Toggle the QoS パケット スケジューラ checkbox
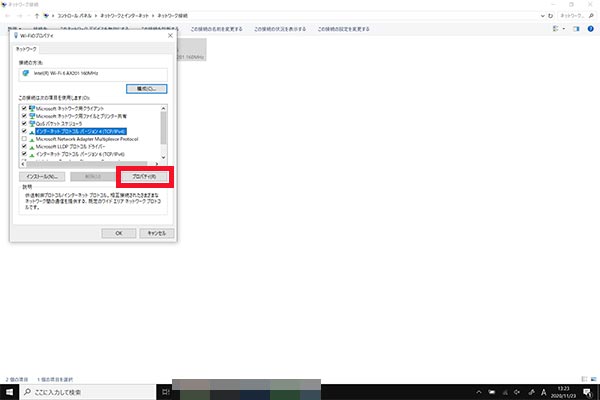This screenshot has height=400, width=600. (23, 123)
